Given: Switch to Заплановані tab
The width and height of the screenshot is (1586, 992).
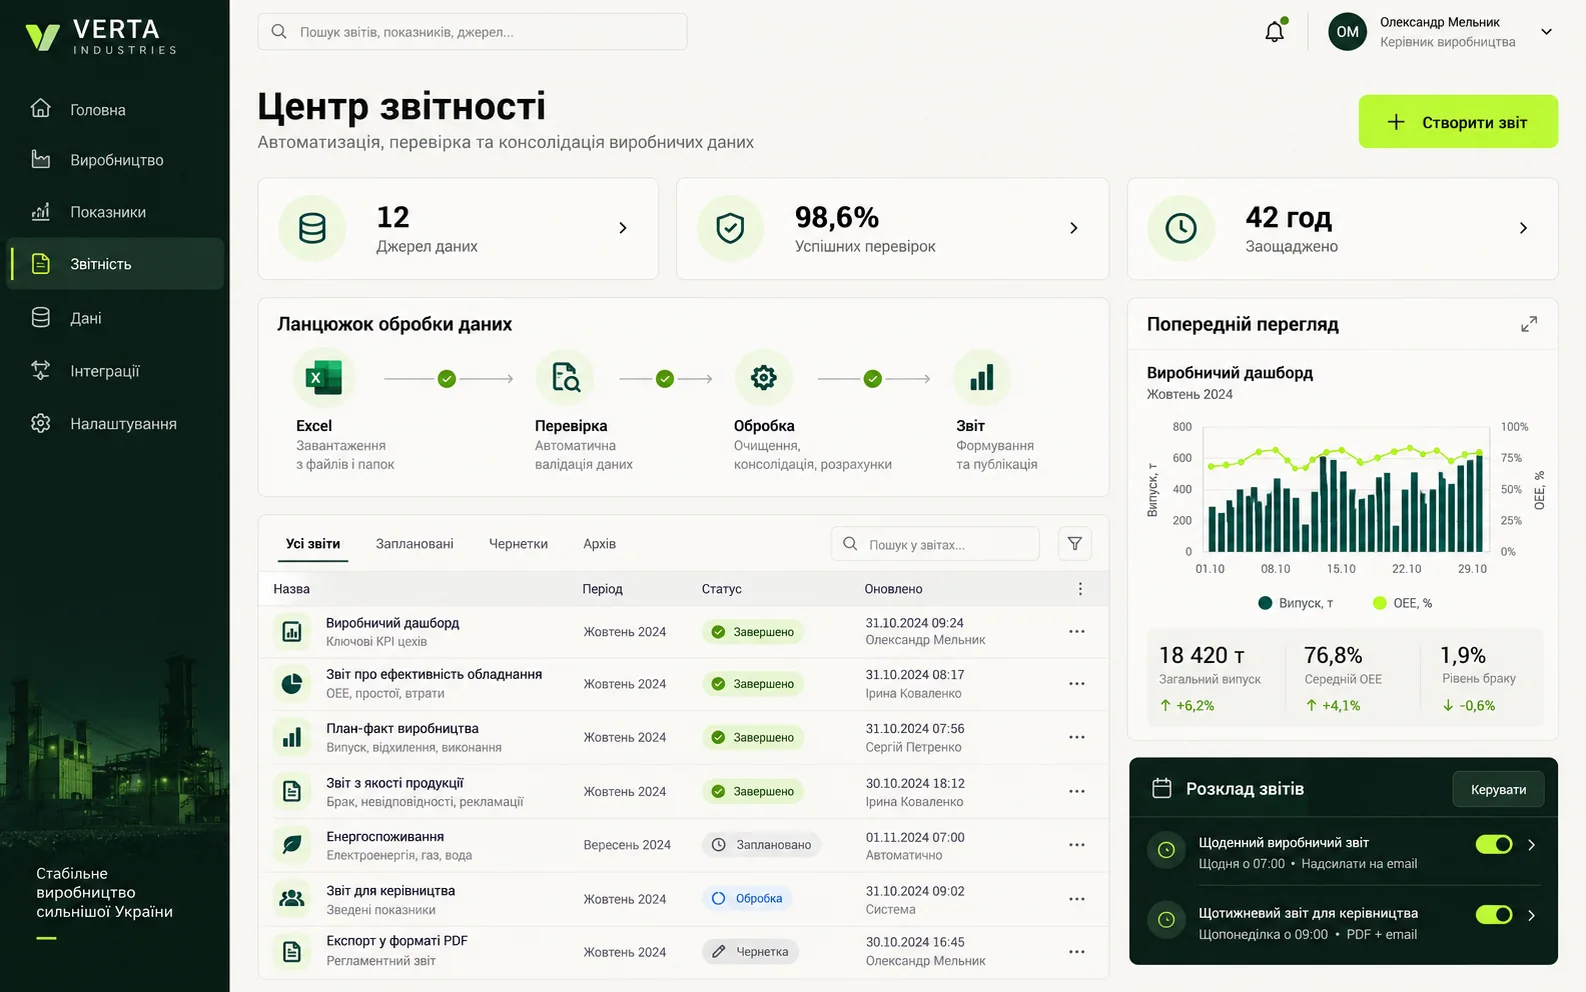Looking at the screenshot, I should (x=415, y=544).
